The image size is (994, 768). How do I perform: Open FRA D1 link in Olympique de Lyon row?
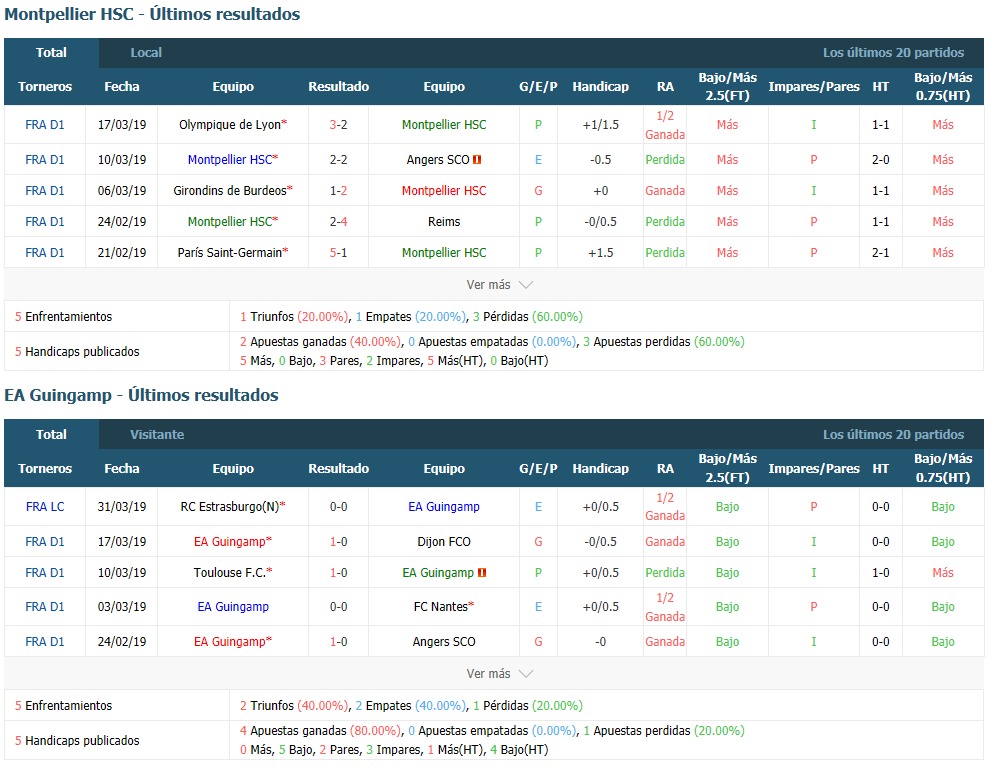click(x=45, y=125)
